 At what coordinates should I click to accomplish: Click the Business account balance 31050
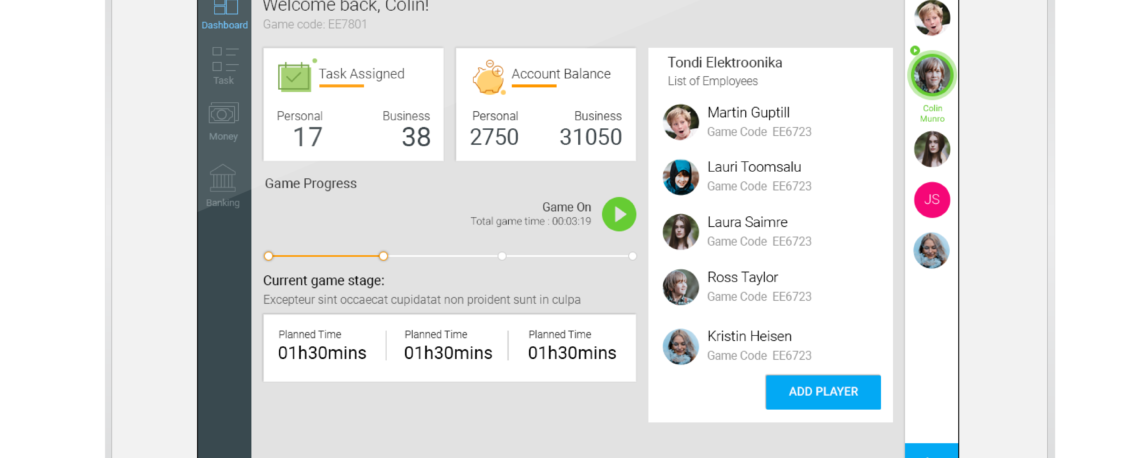[590, 137]
